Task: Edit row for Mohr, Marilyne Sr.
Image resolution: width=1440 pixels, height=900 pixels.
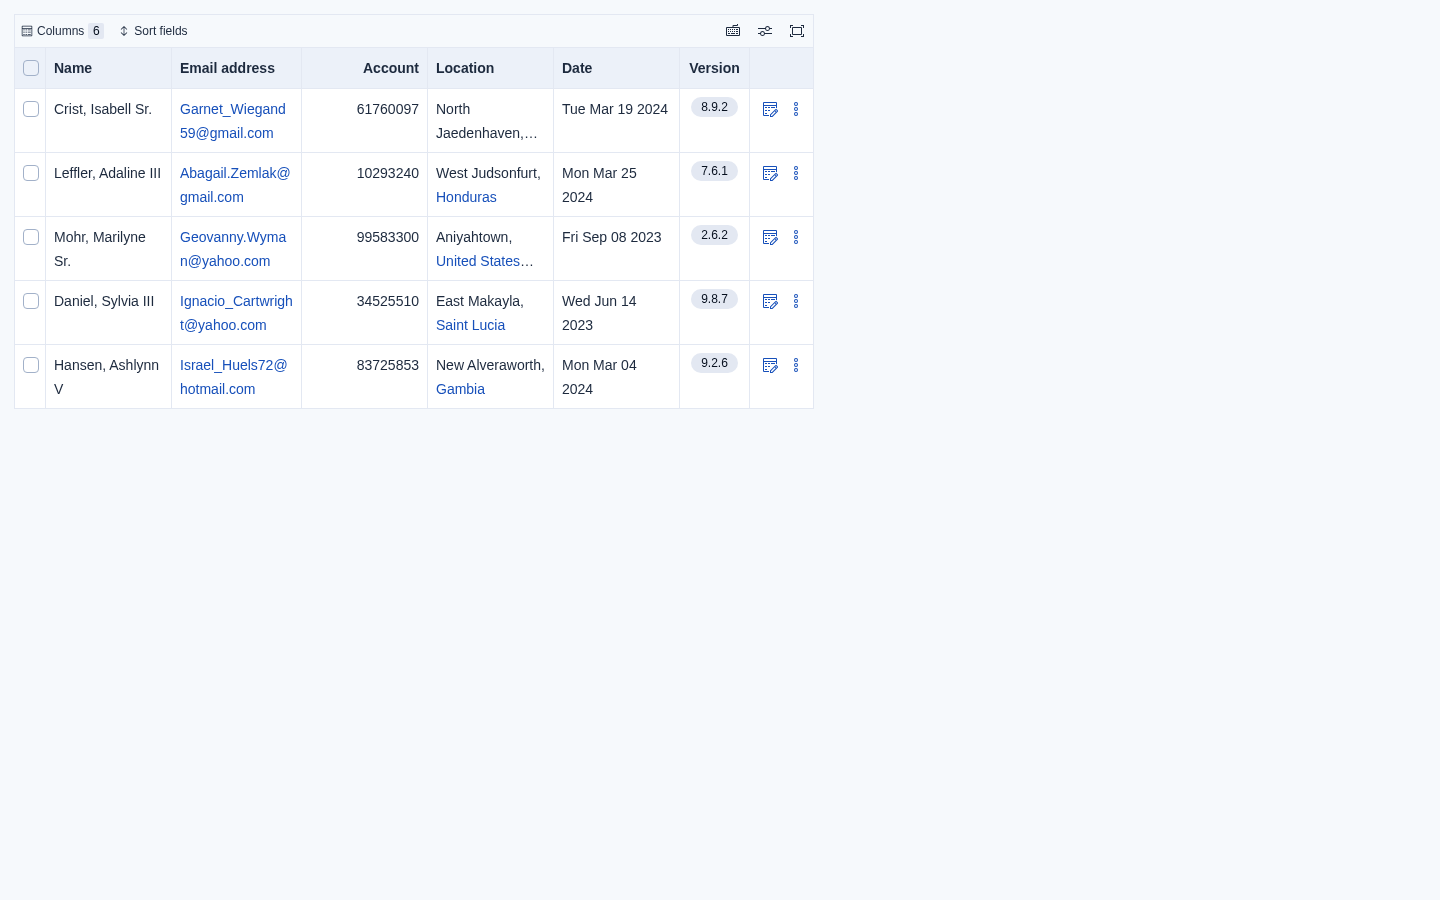Action: pyautogui.click(x=770, y=237)
